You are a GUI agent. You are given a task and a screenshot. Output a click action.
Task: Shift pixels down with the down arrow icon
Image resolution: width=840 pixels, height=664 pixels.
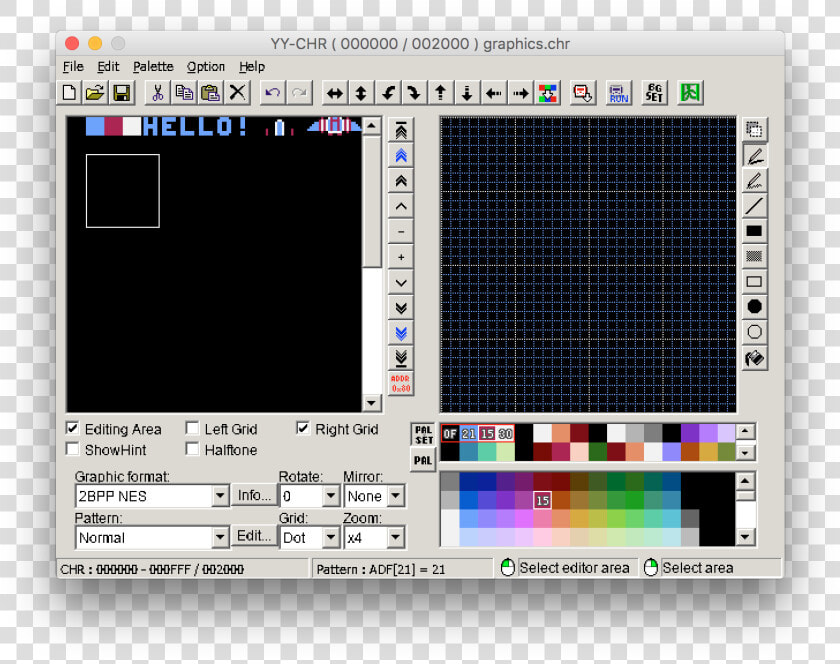pos(467,93)
